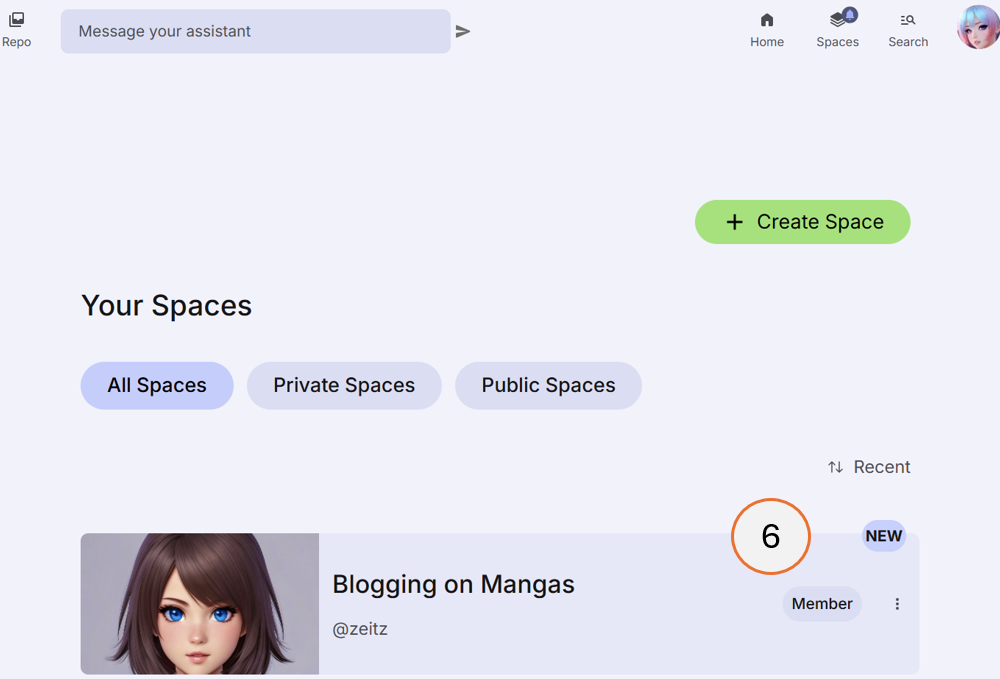The width and height of the screenshot is (1000, 679).
Task: Expand options via the sort arrows icon
Action: 836,466
